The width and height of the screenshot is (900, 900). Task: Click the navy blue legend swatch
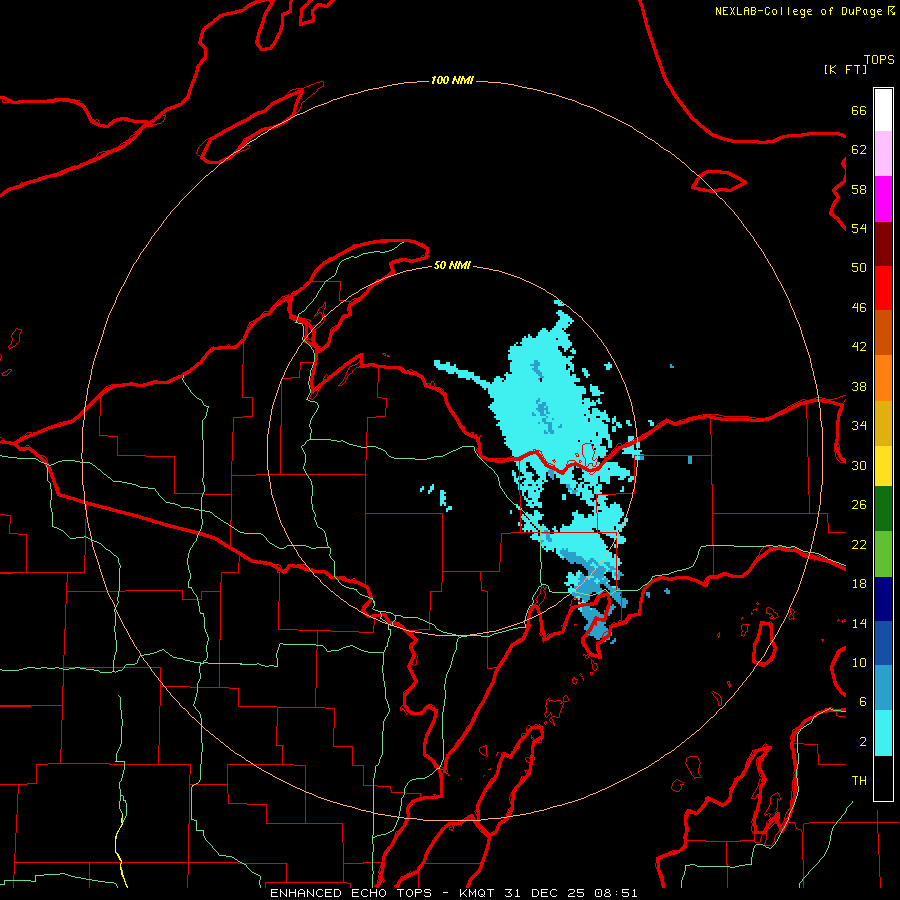883,599
